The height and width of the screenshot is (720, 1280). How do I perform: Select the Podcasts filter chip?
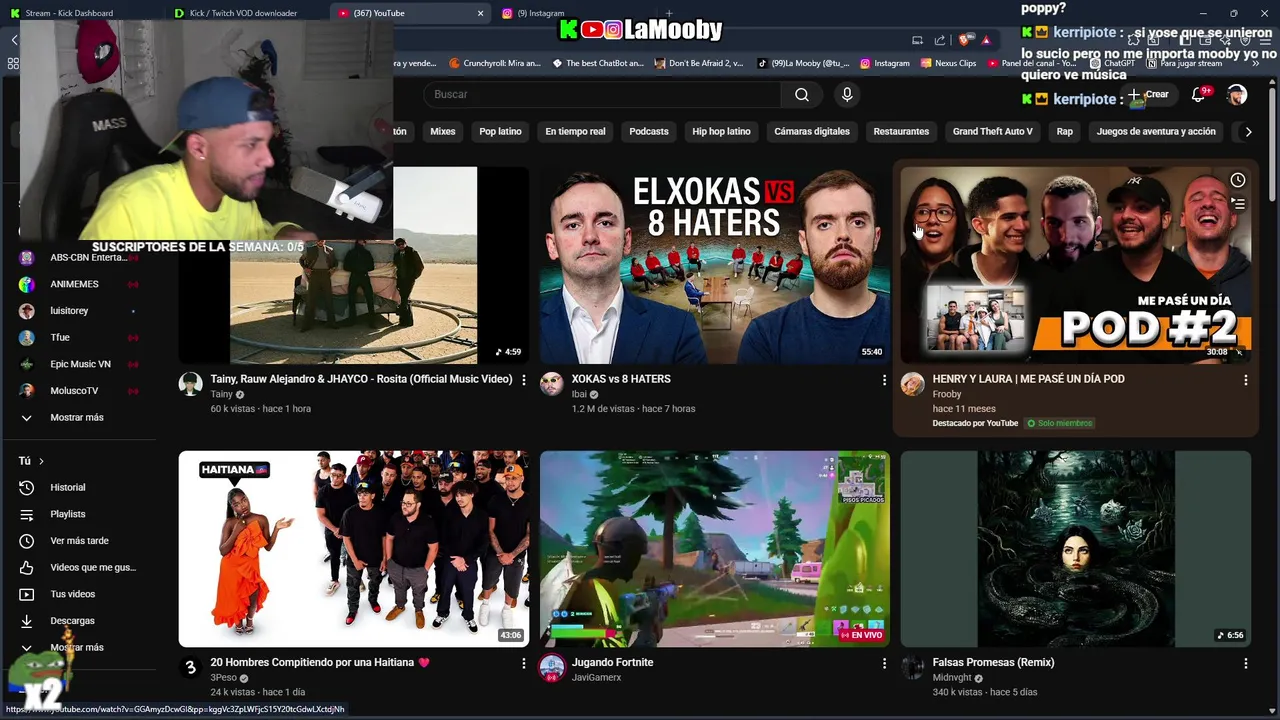[x=648, y=131]
